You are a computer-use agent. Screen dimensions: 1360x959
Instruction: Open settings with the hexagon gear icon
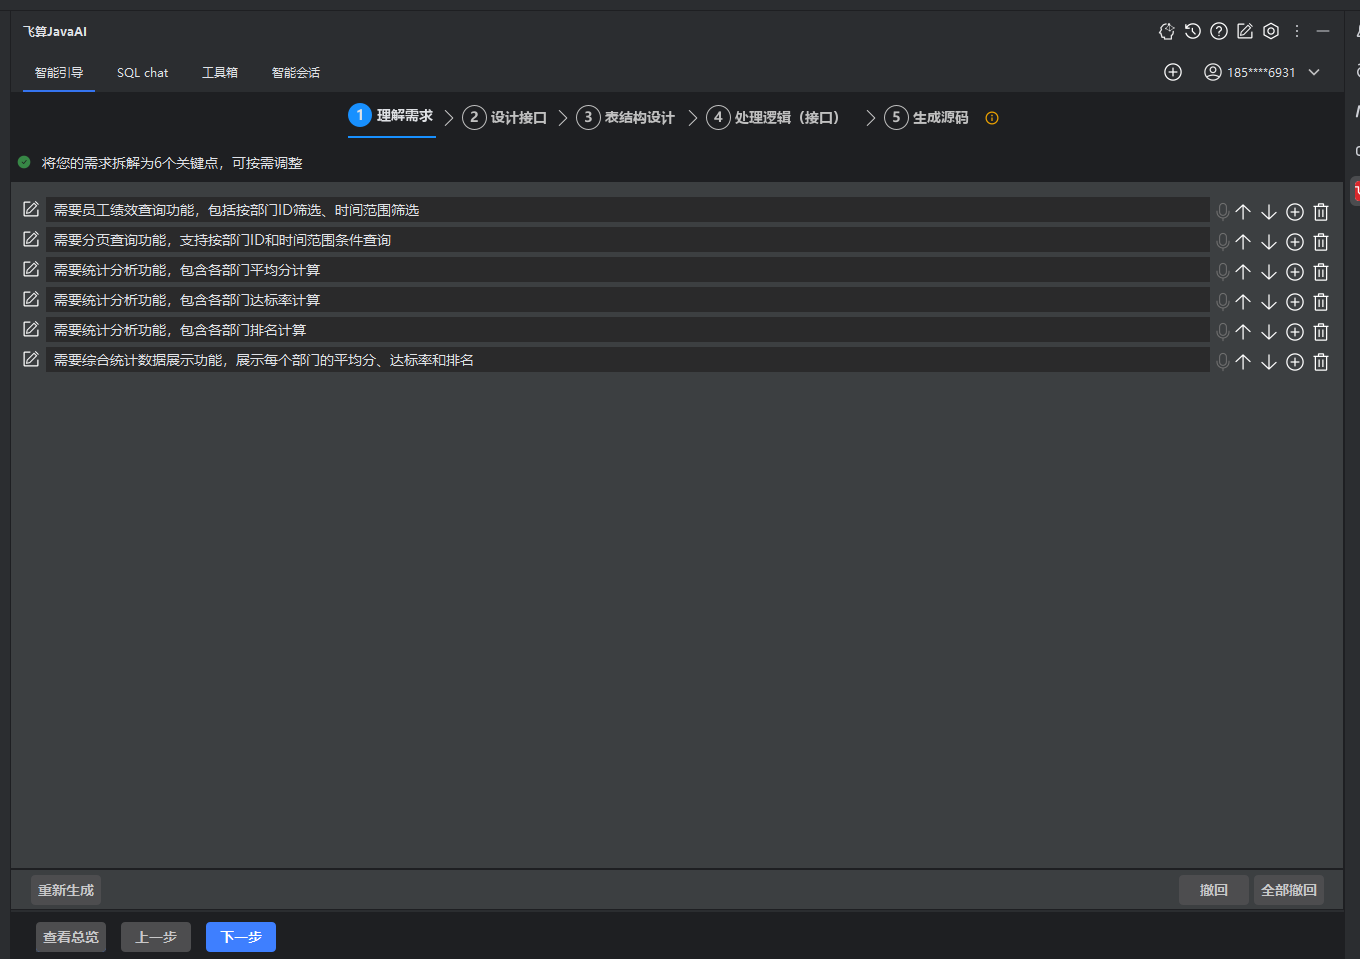1271,31
